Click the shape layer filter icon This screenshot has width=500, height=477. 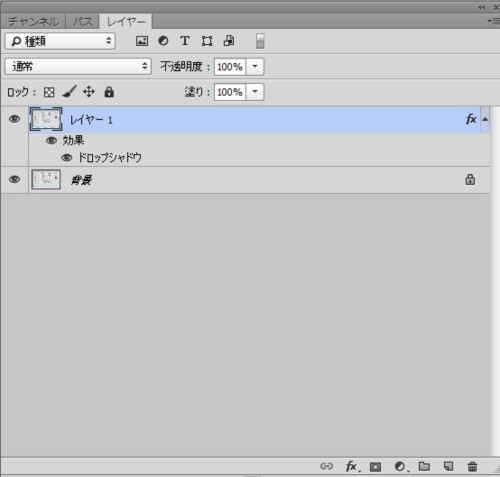tap(207, 41)
